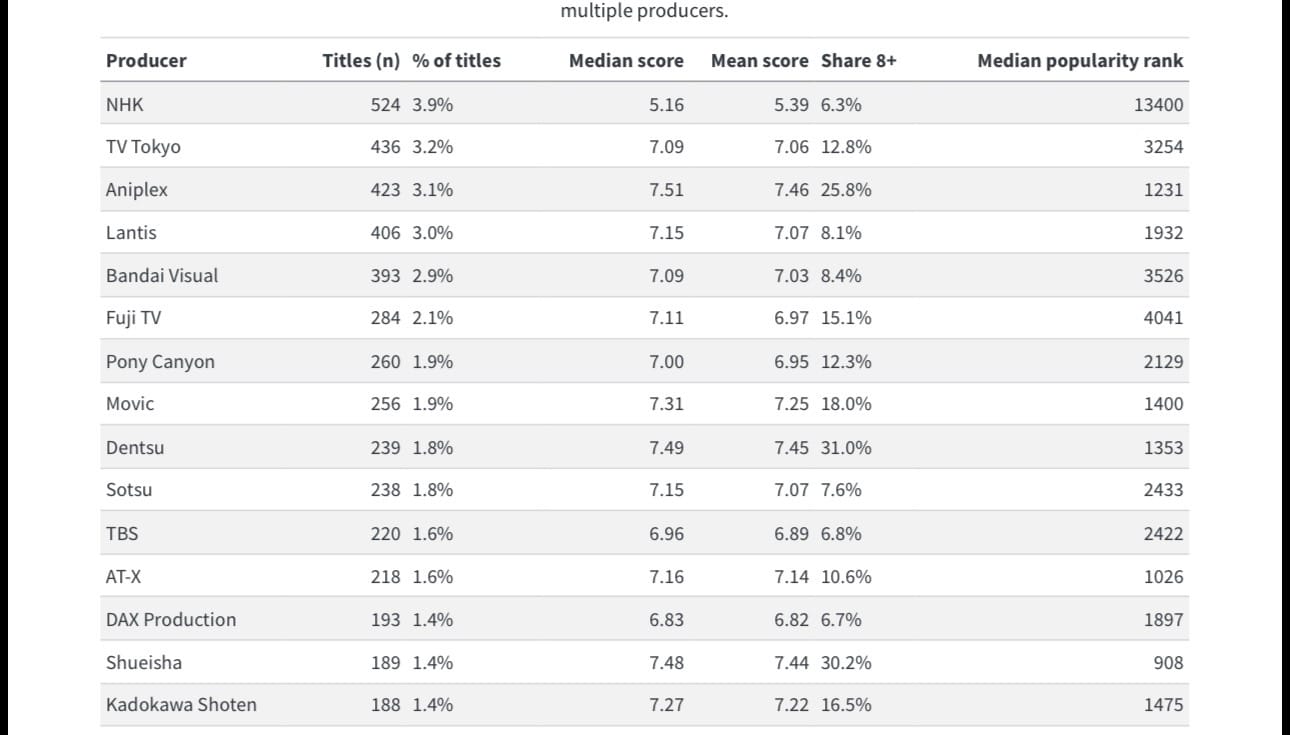The image size is (1290, 735).
Task: Click the Movic producer name
Action: (x=130, y=404)
